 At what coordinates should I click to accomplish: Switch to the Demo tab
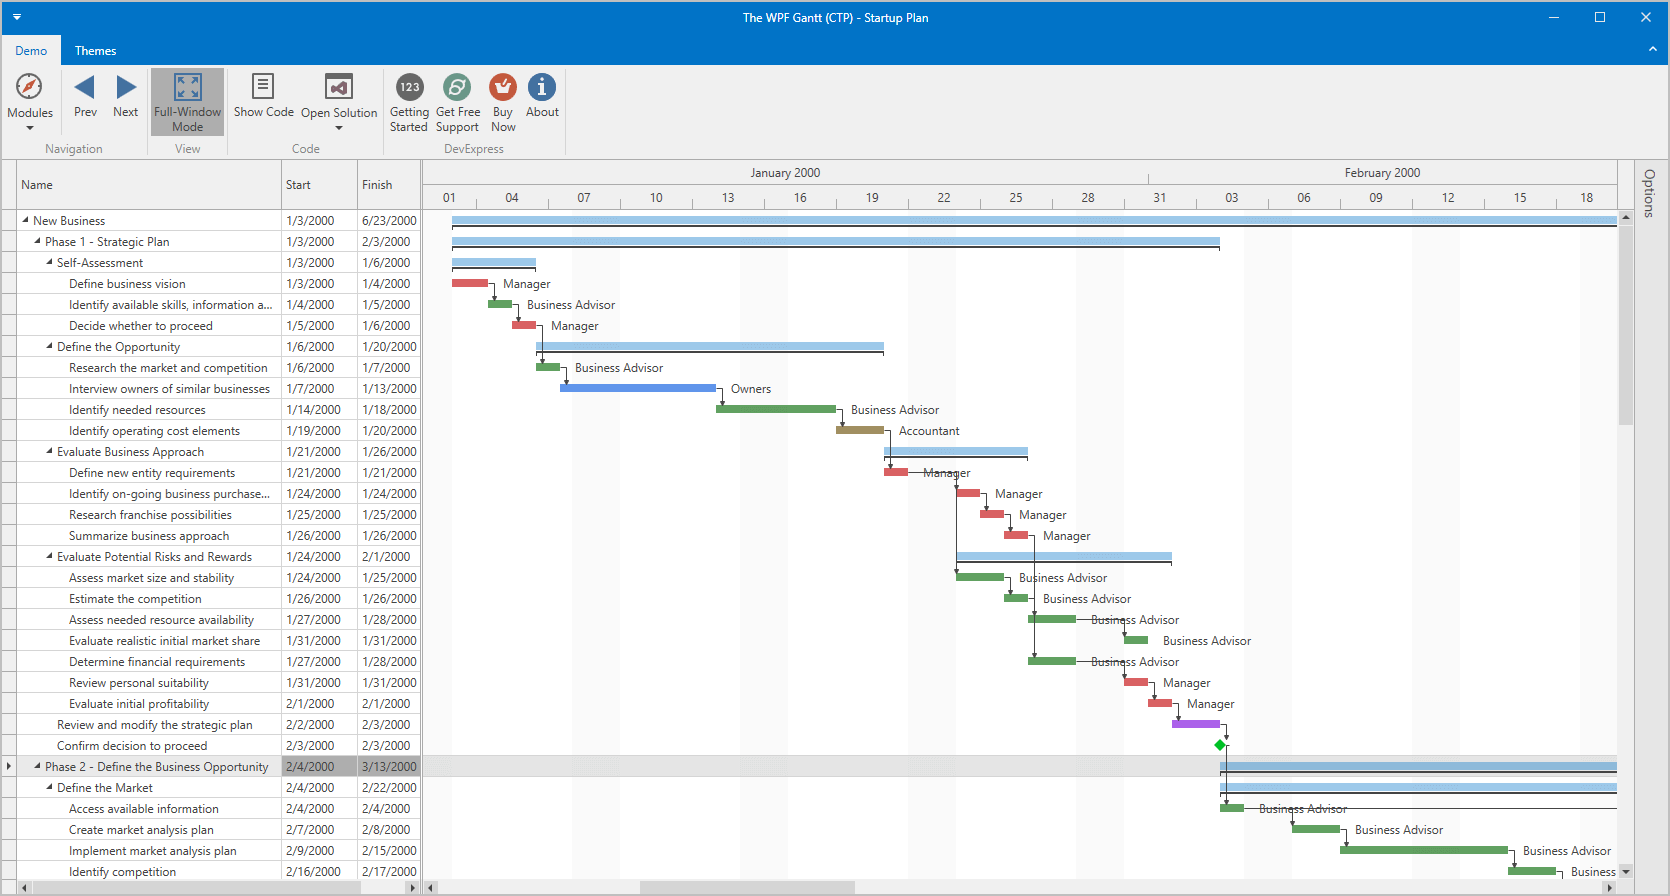31,51
